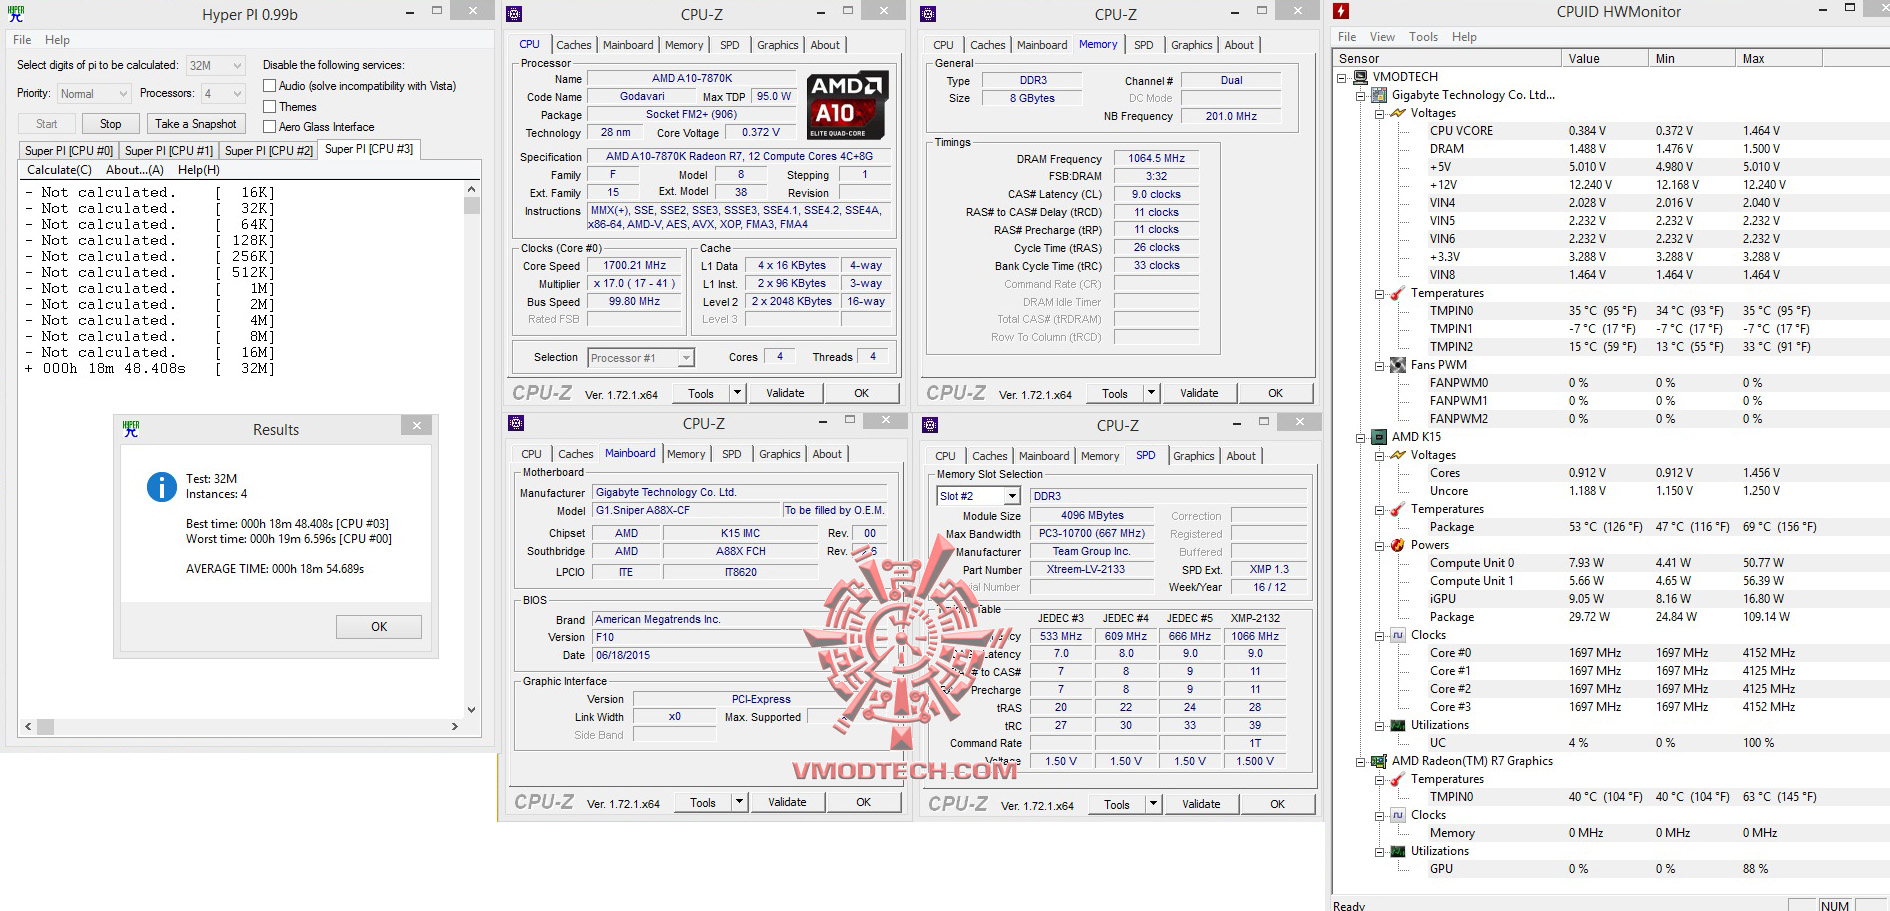Open the Calculate(C) menu in Hyper PI

tap(59, 170)
